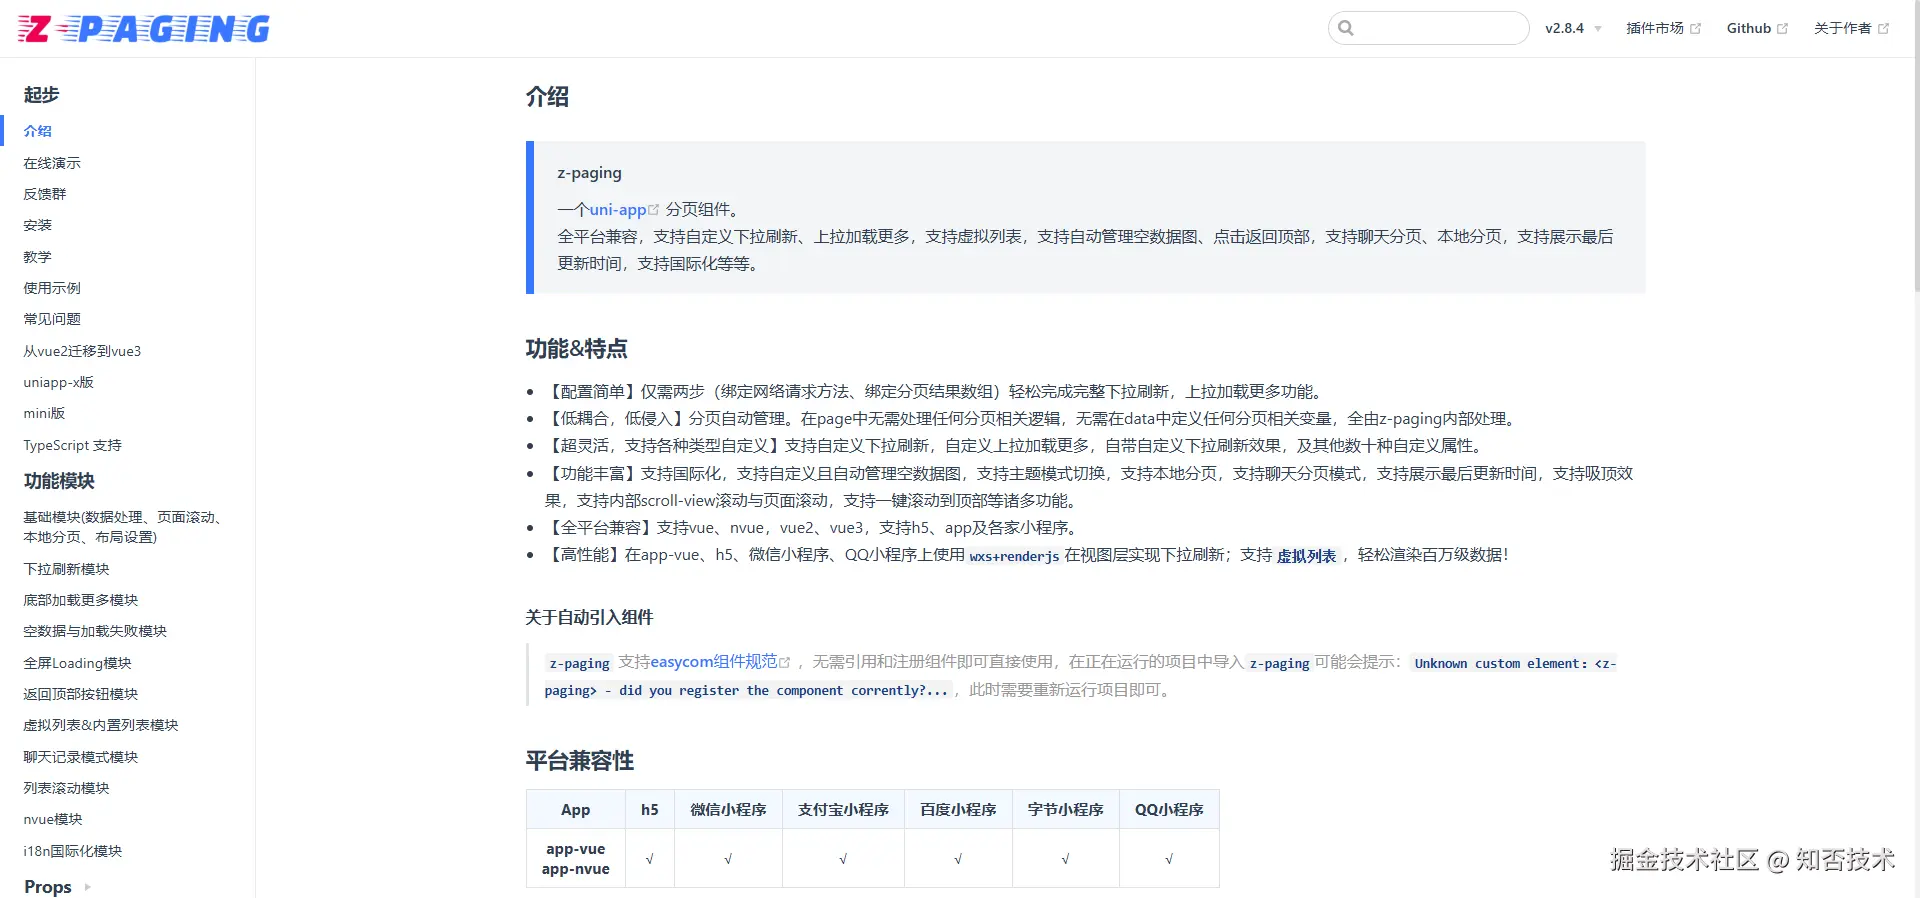Open uniapp-x版 sidebar item
Image resolution: width=1920 pixels, height=898 pixels.
tap(59, 382)
